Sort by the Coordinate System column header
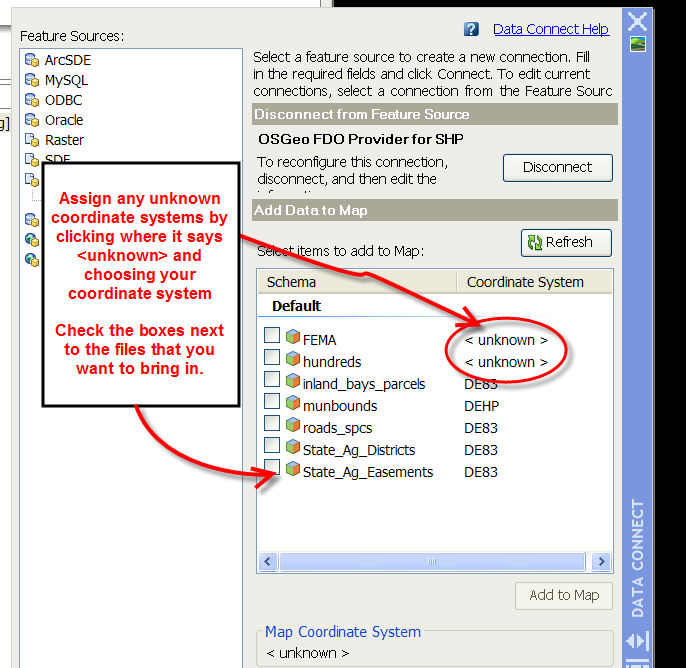This screenshot has height=668, width=686. click(525, 282)
